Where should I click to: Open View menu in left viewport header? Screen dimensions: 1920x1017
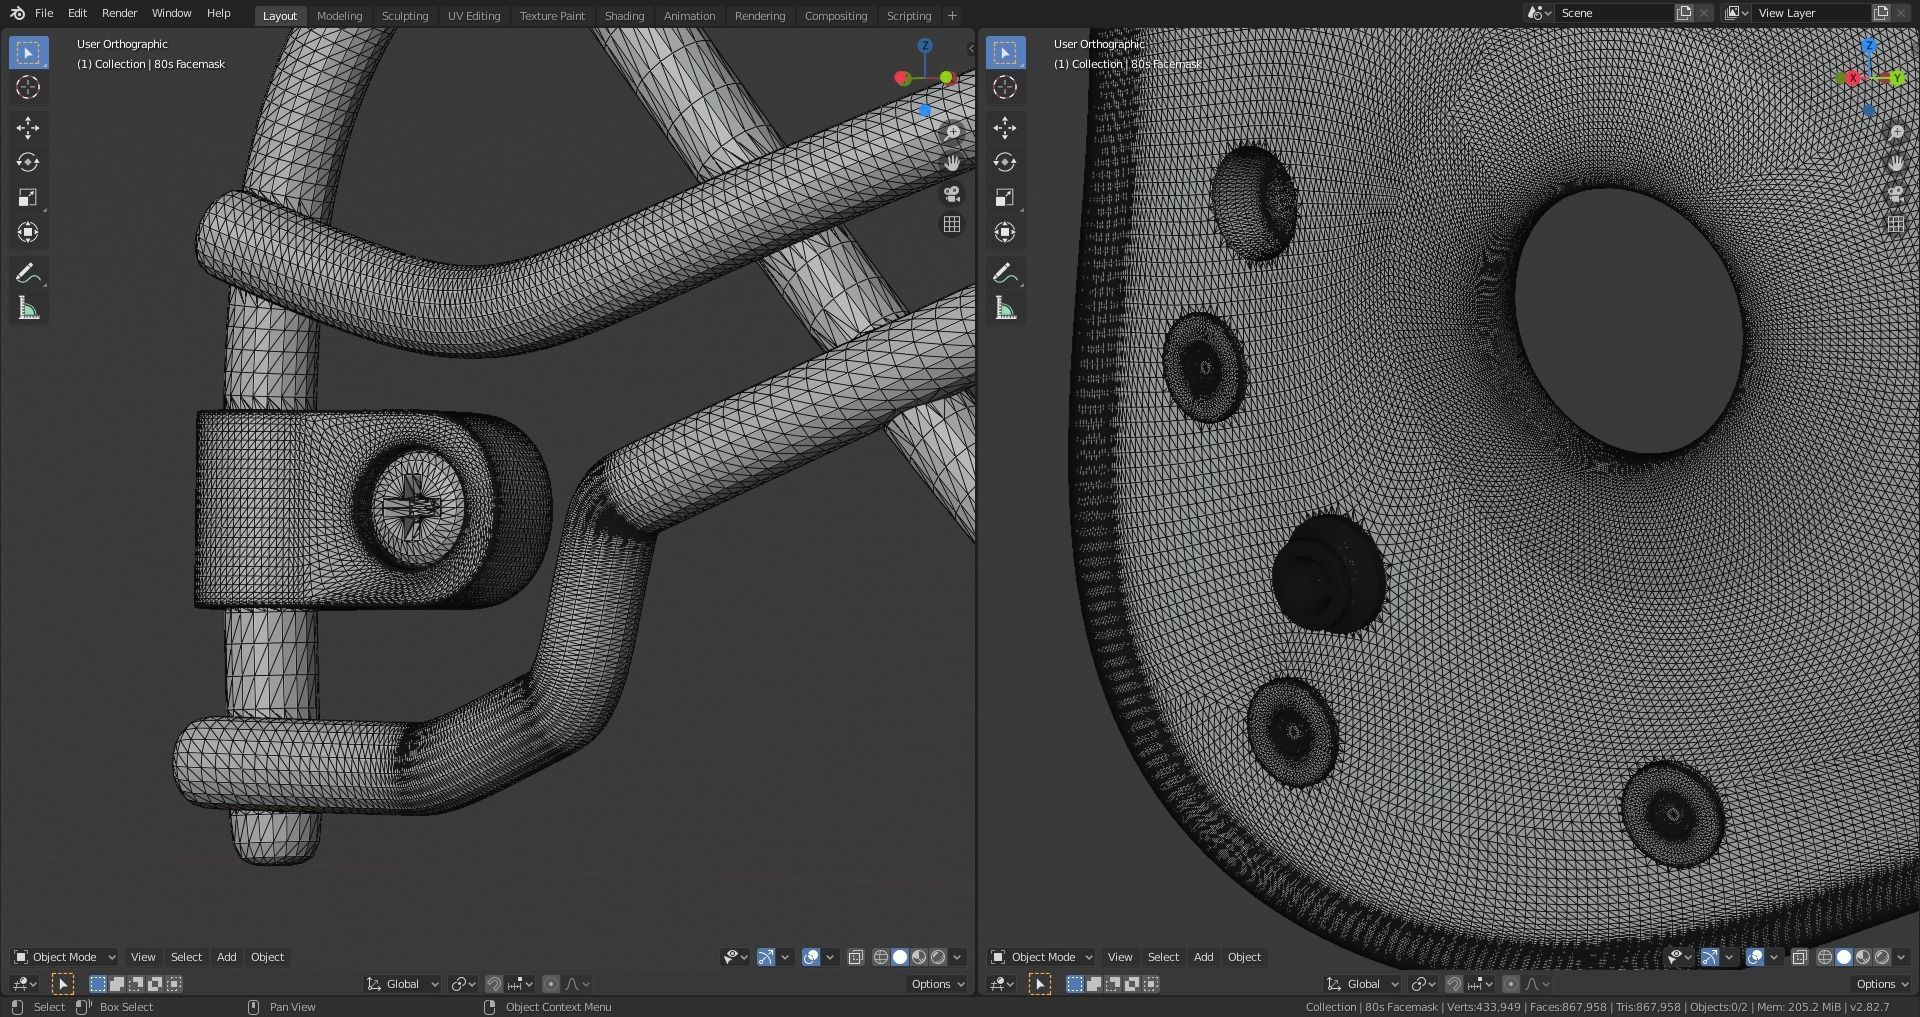click(143, 957)
